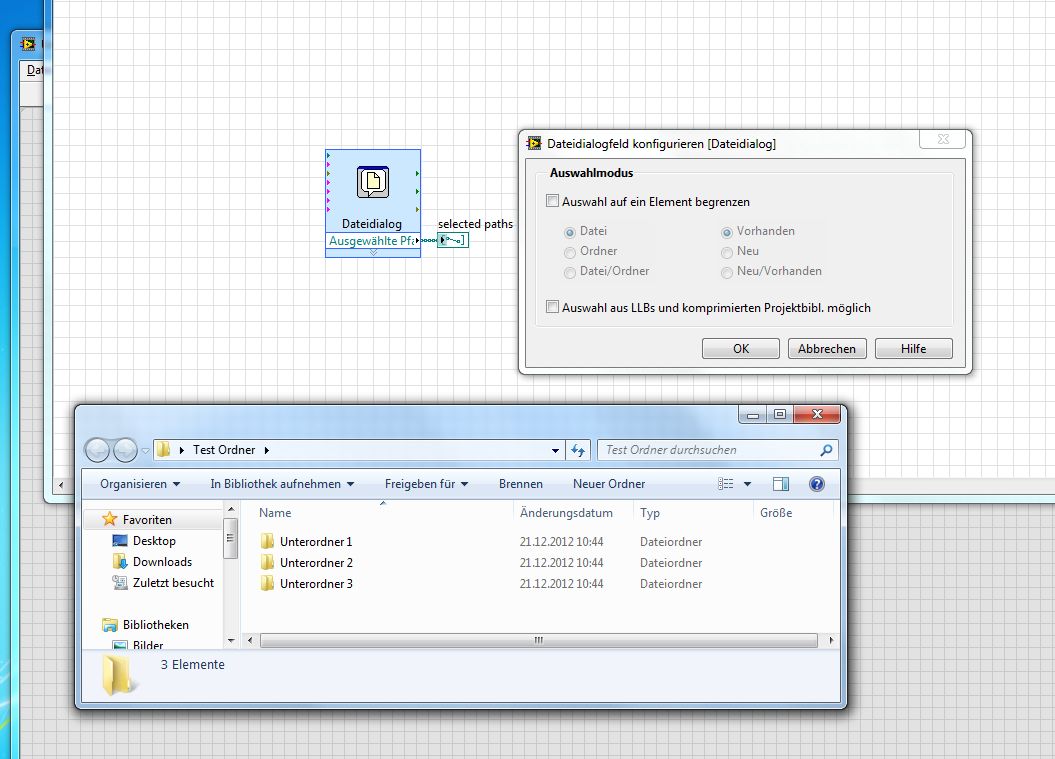1055x759 pixels.
Task: Click file list scroll left arrow
Action: pos(250,640)
